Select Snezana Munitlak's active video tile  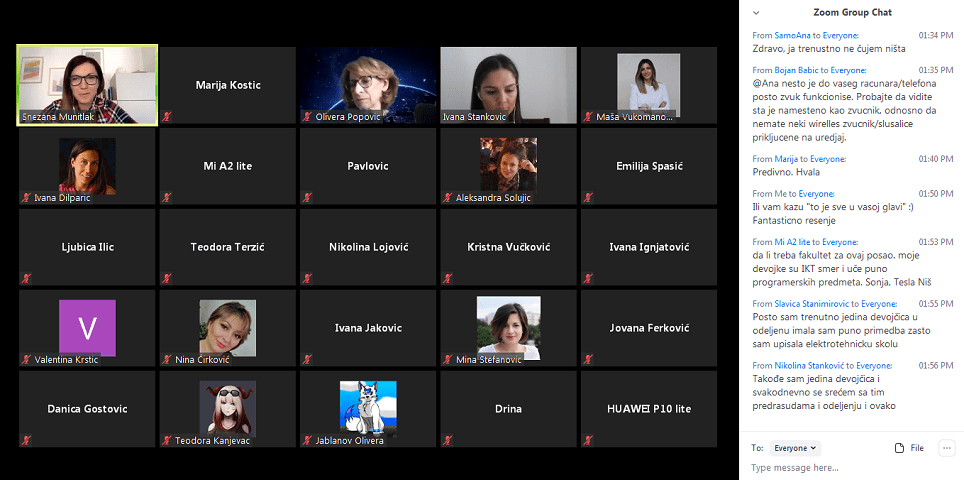coord(87,84)
